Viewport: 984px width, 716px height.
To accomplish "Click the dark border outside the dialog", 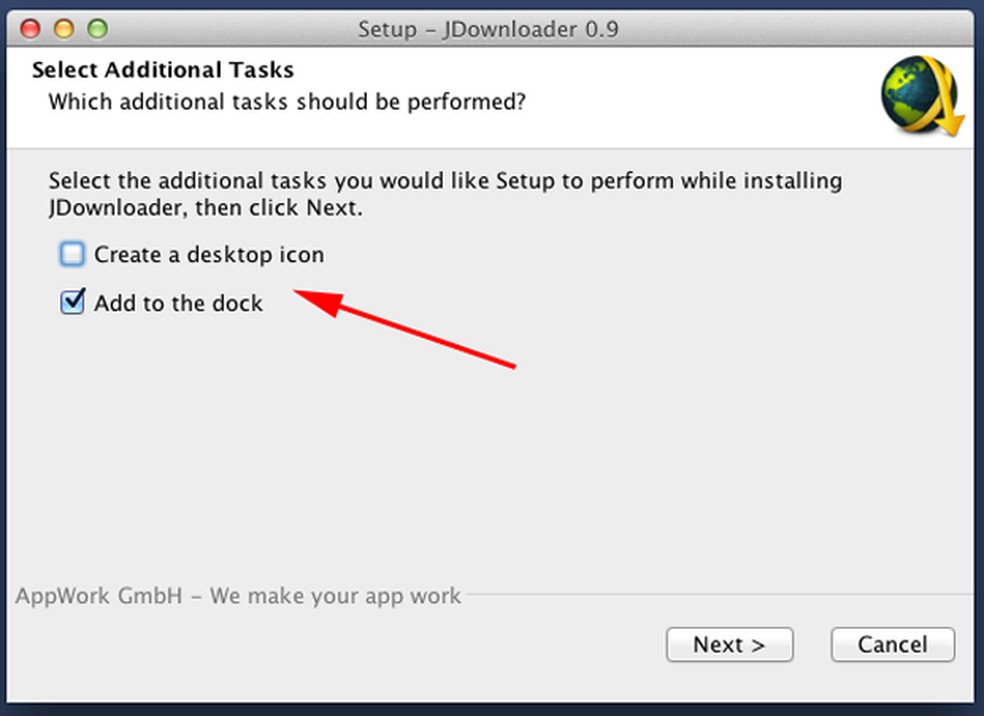I will (978, 400).
